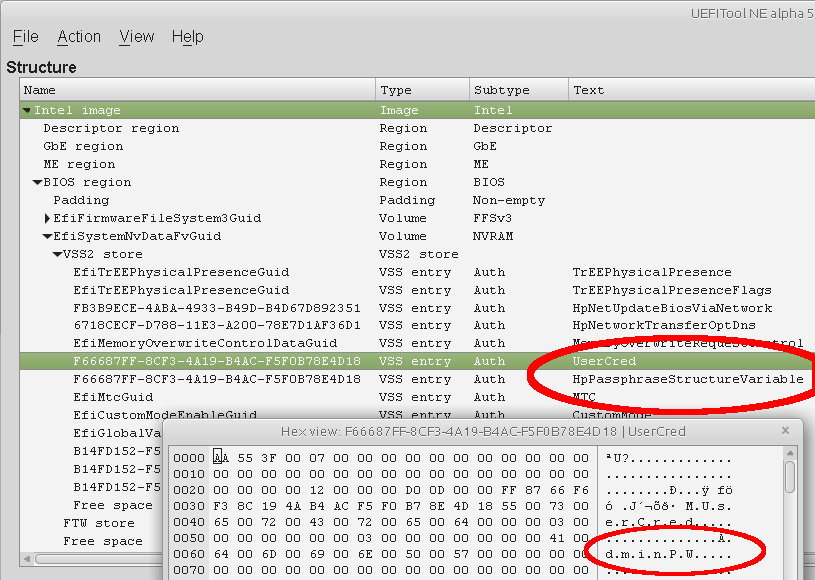
Task: Click the first byte AA in hex view
Action: pyautogui.click(x=221, y=458)
